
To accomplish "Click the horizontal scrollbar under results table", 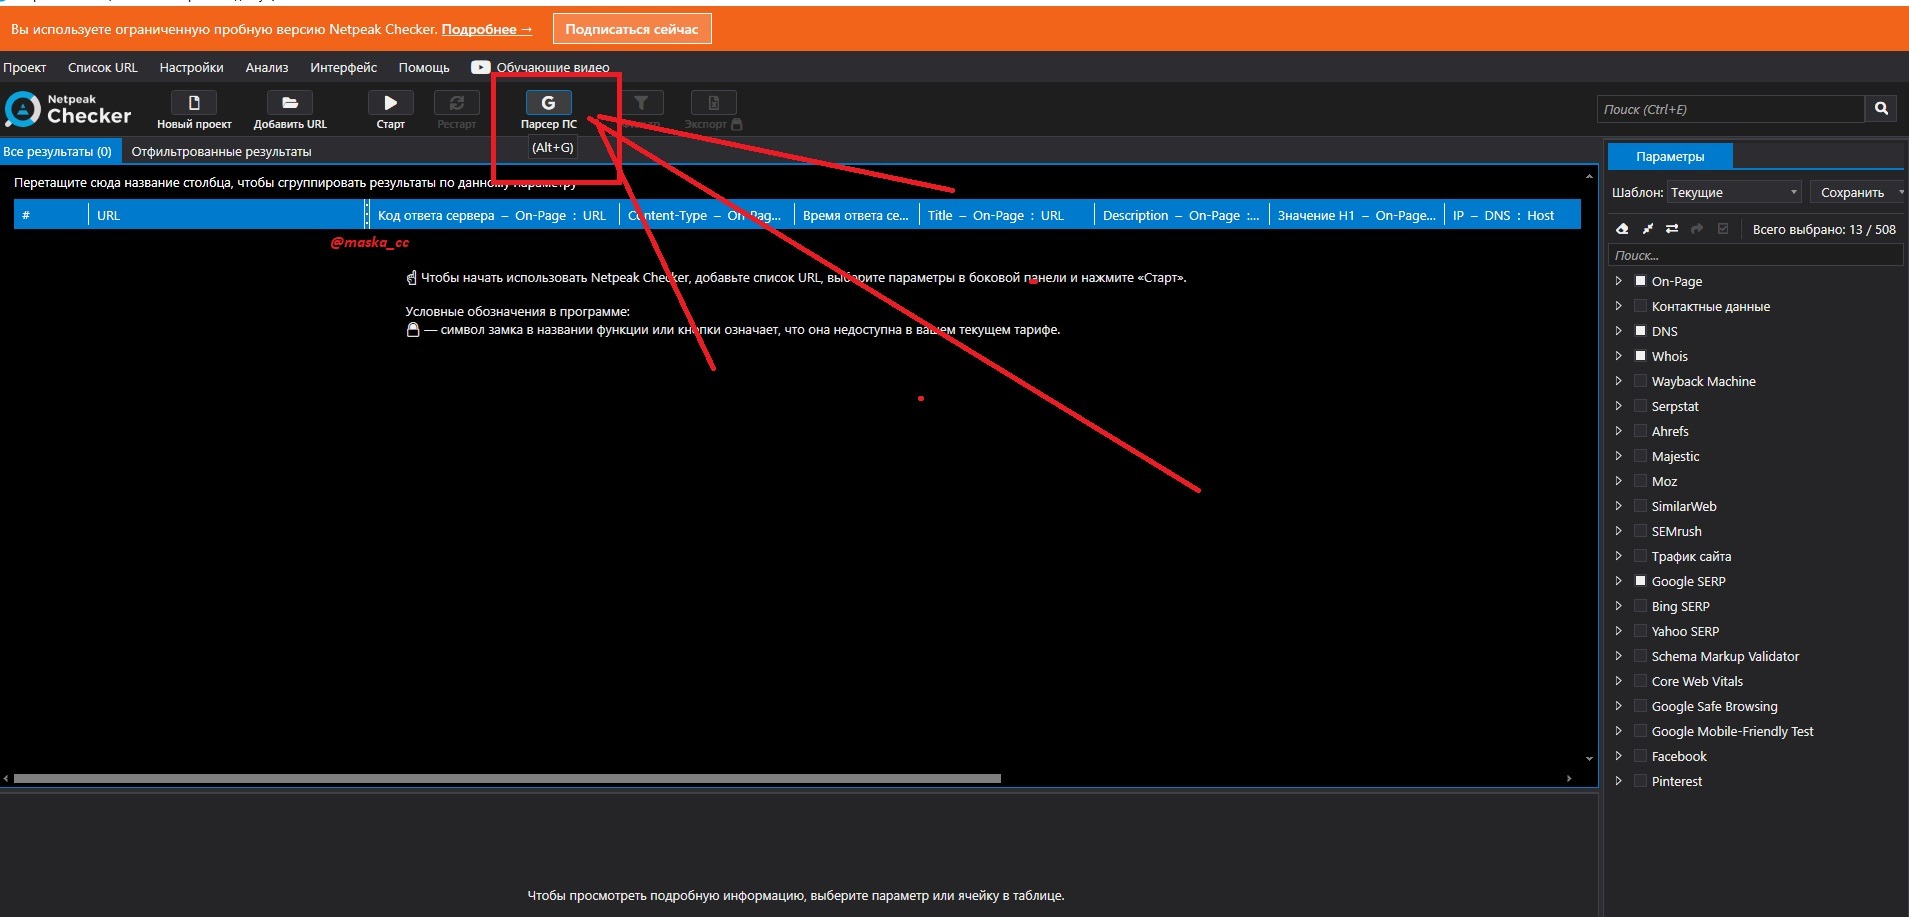I will pos(507,778).
